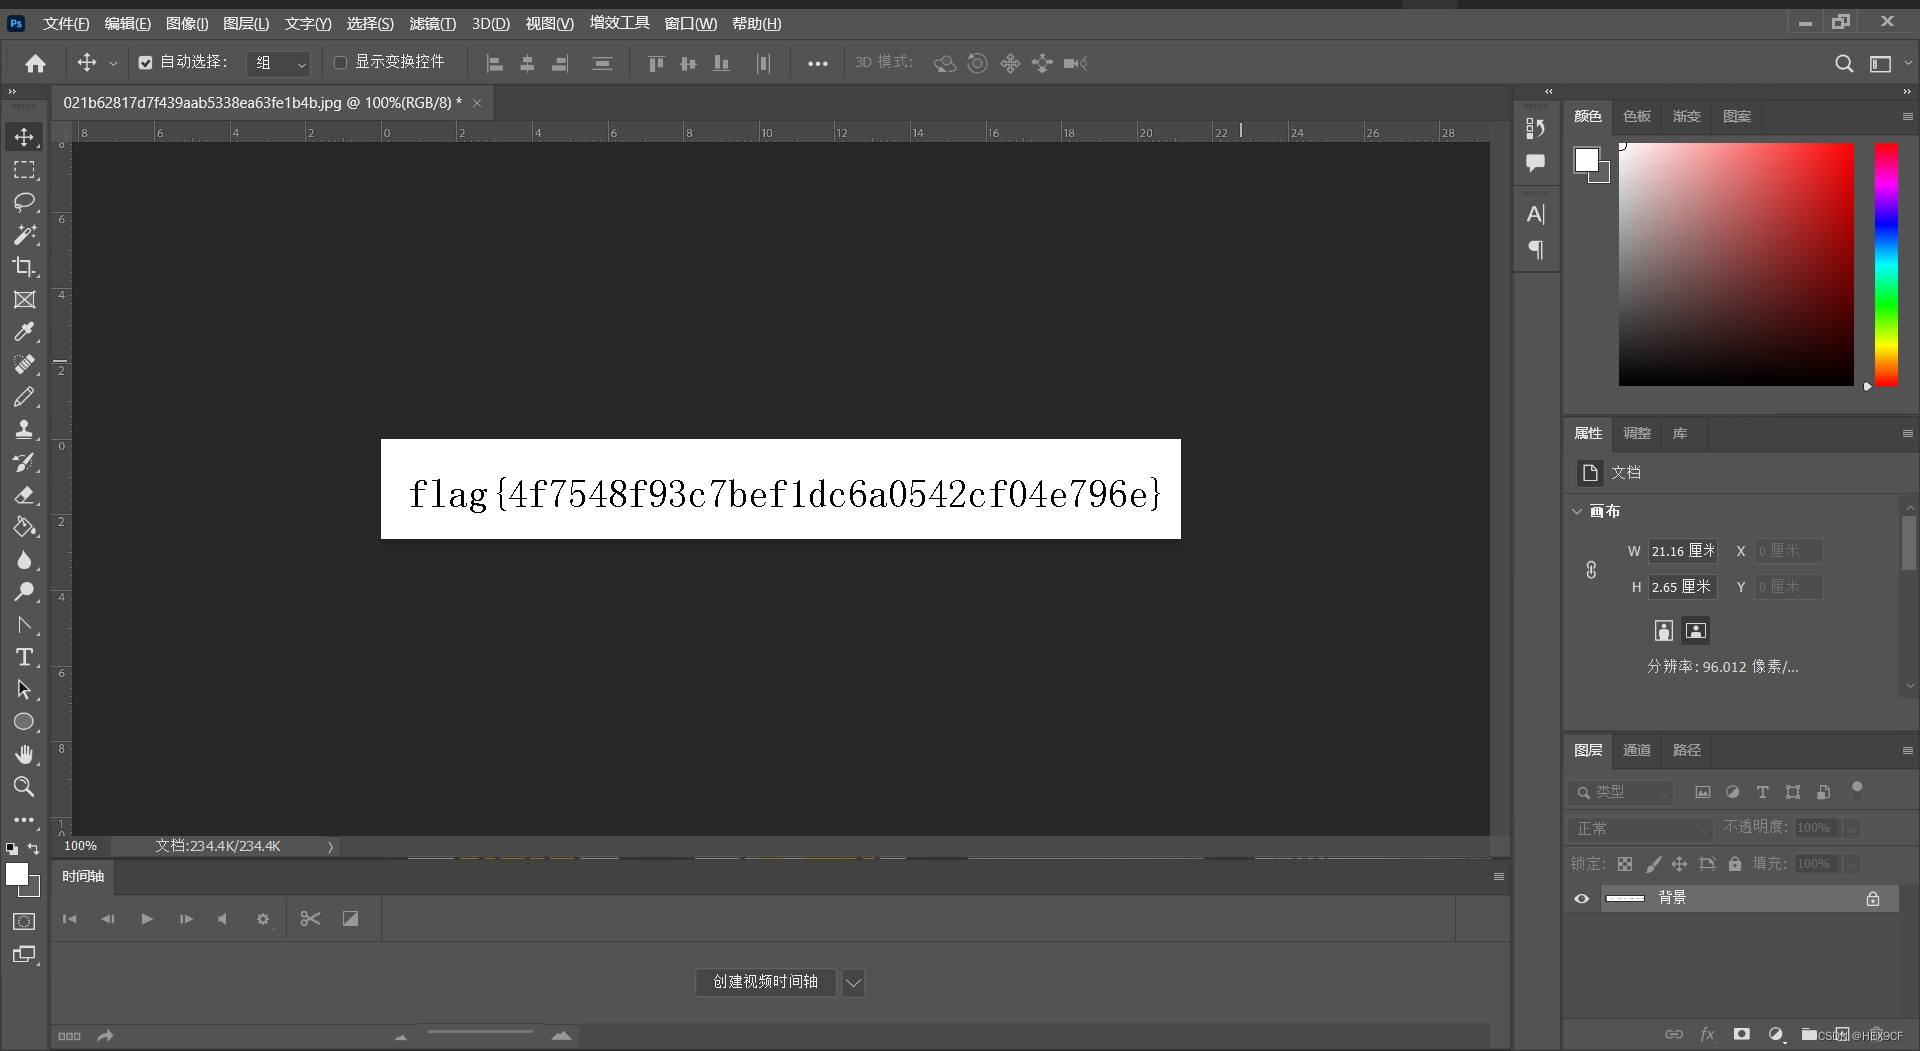The width and height of the screenshot is (1920, 1051).
Task: Select the Clone Stamp tool
Action: (24, 430)
